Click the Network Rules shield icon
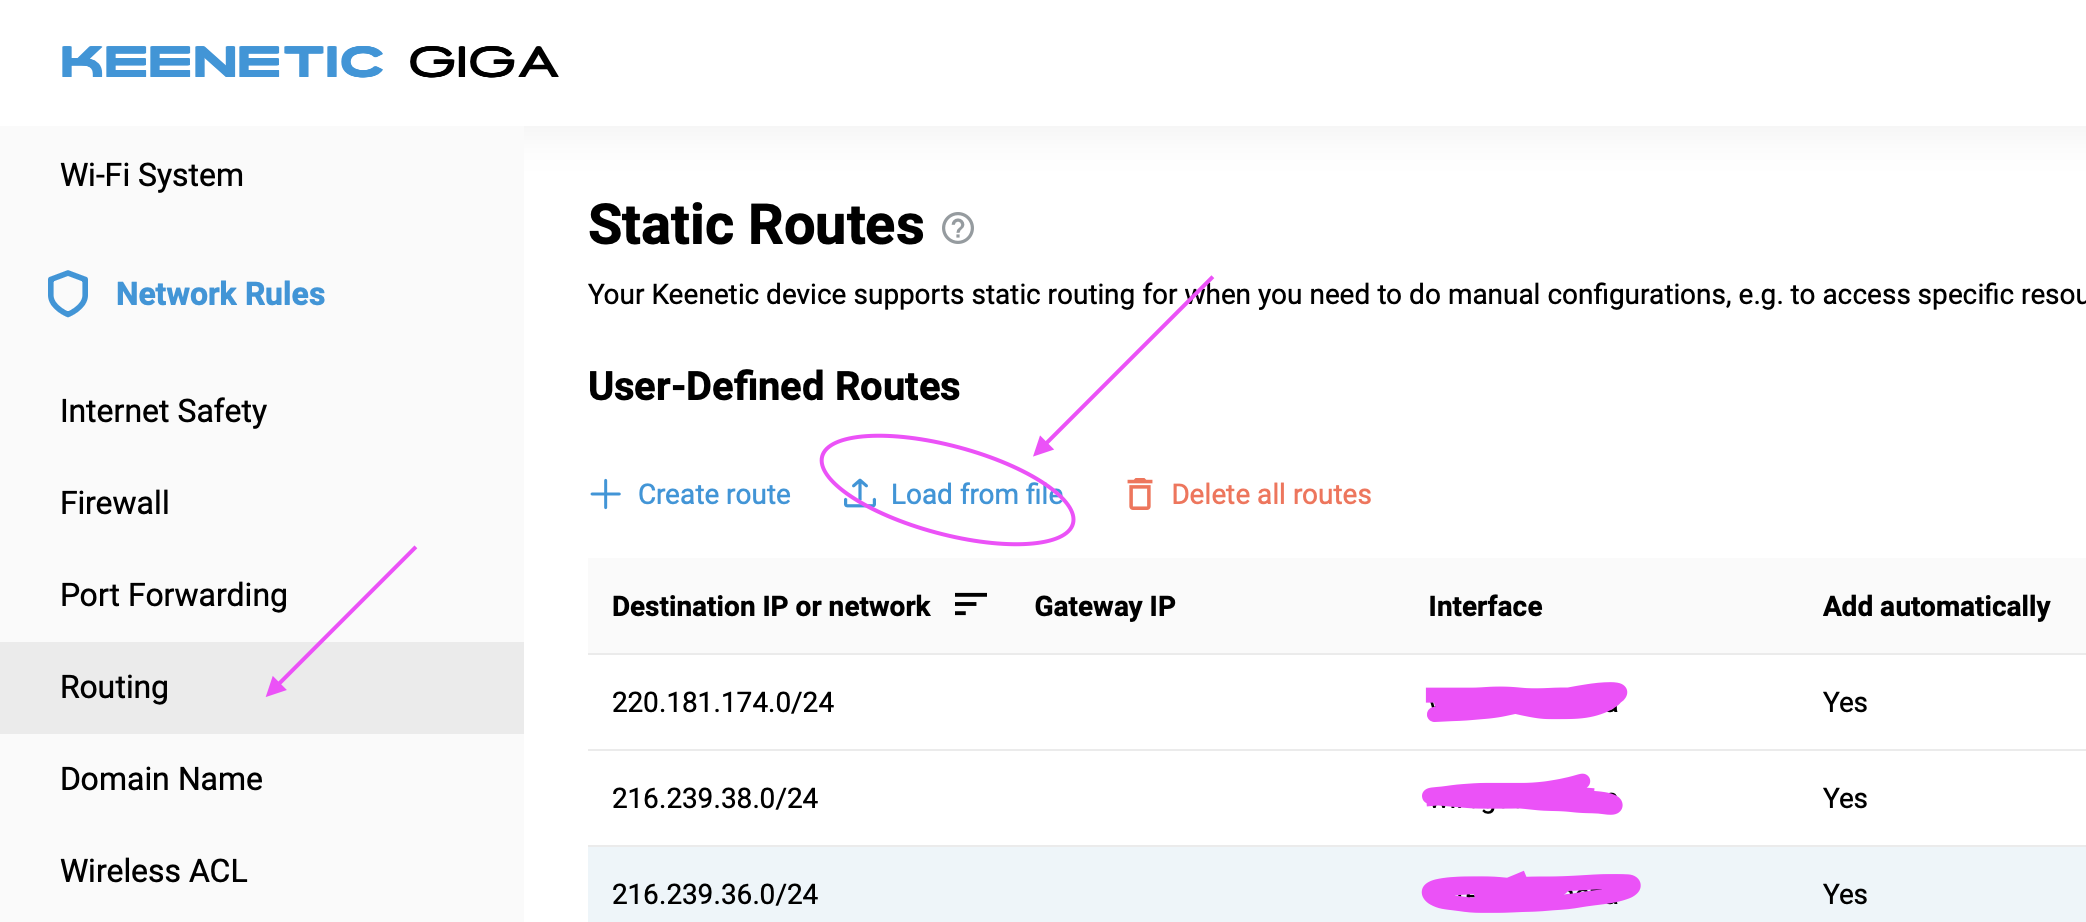Image resolution: width=2086 pixels, height=922 pixels. point(68,294)
